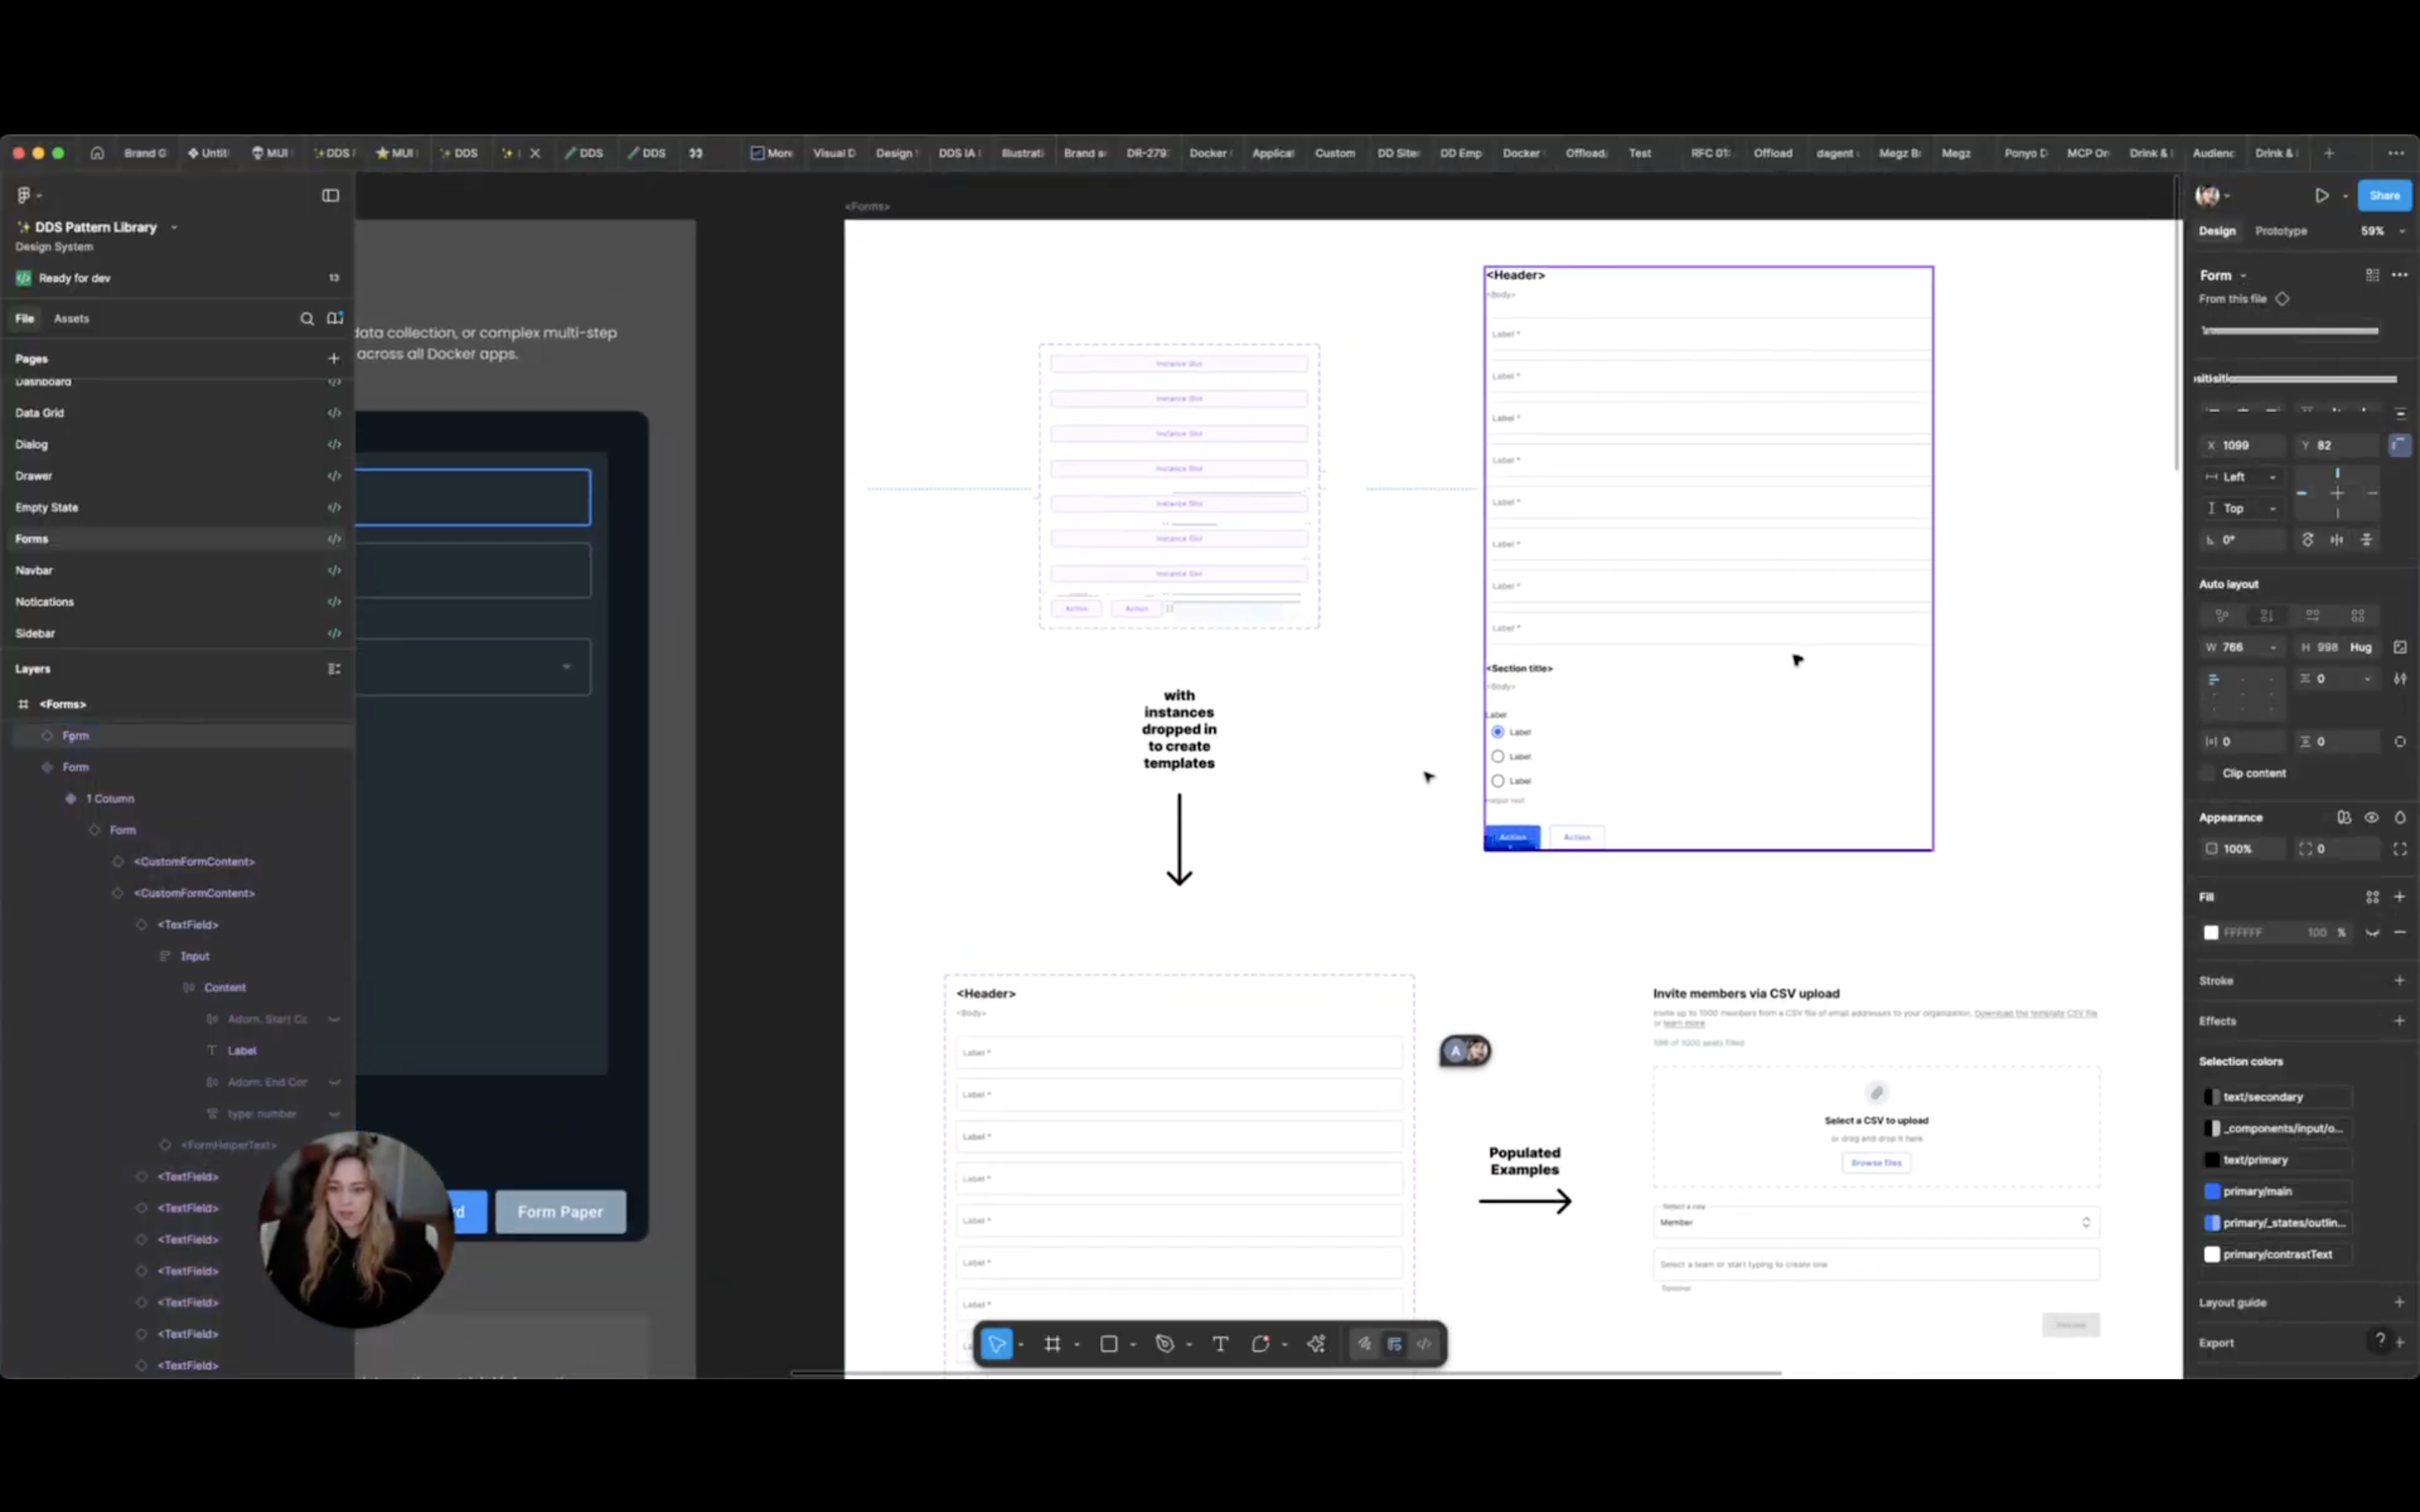Click the flip horizontal icon in the panel
The image size is (2420, 1512).
point(2337,540)
